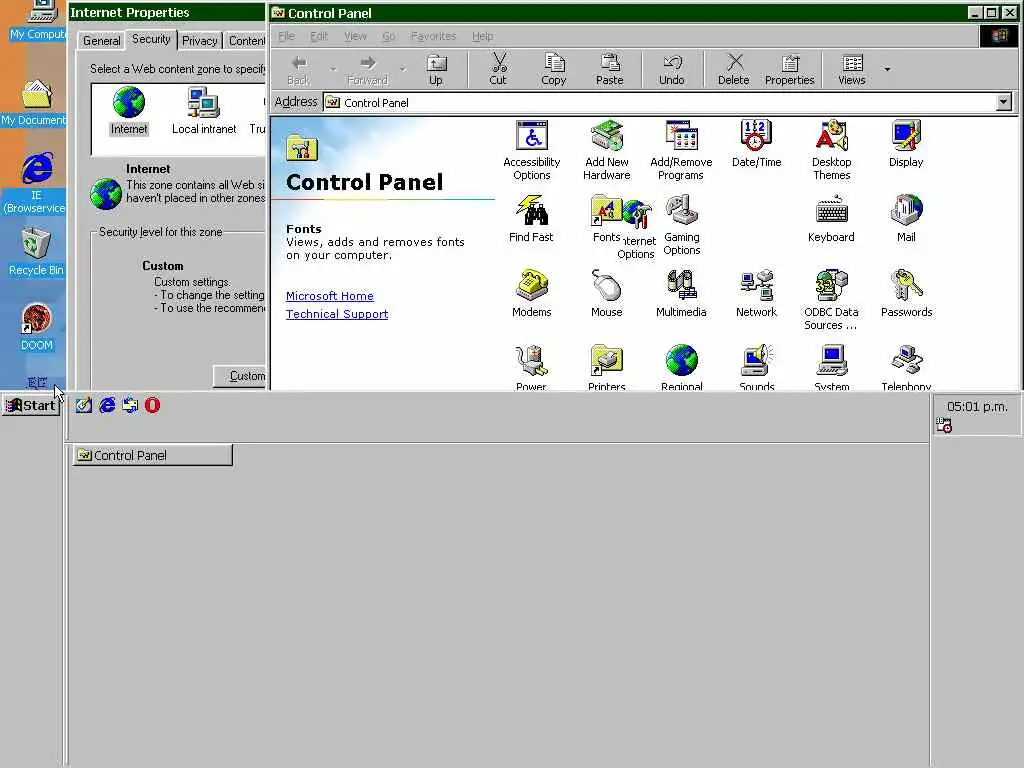1024x768 pixels.
Task: Expand the Forward history dropdown arrow
Action: (402, 69)
